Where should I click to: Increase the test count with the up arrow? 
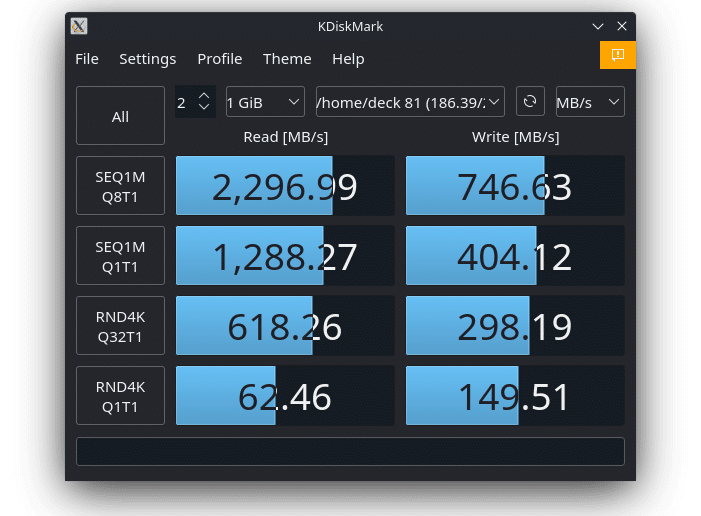(204, 96)
